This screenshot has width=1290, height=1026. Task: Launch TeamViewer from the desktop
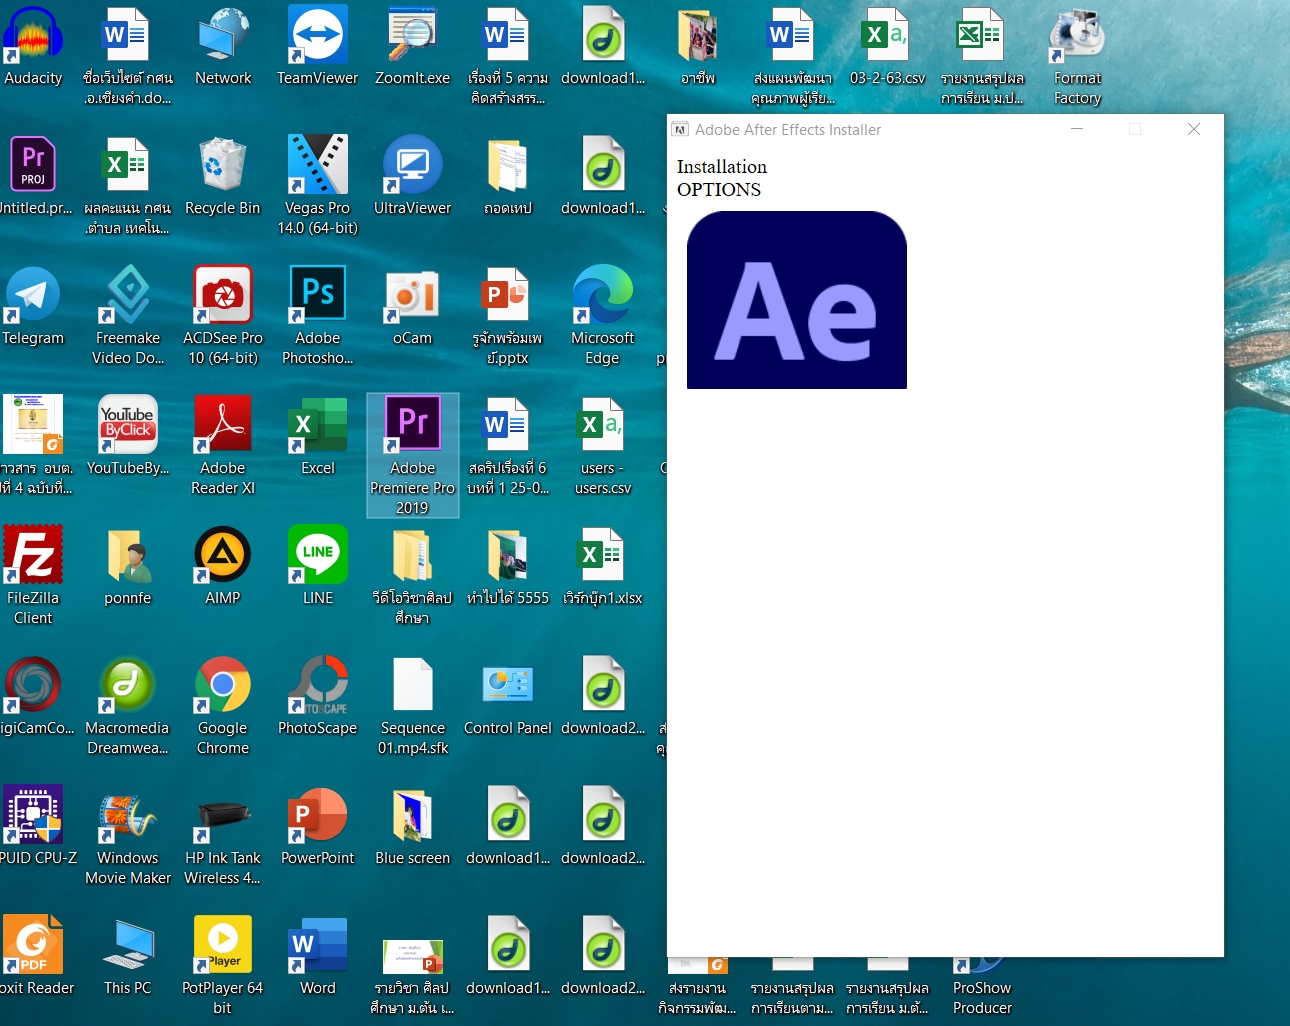317,46
